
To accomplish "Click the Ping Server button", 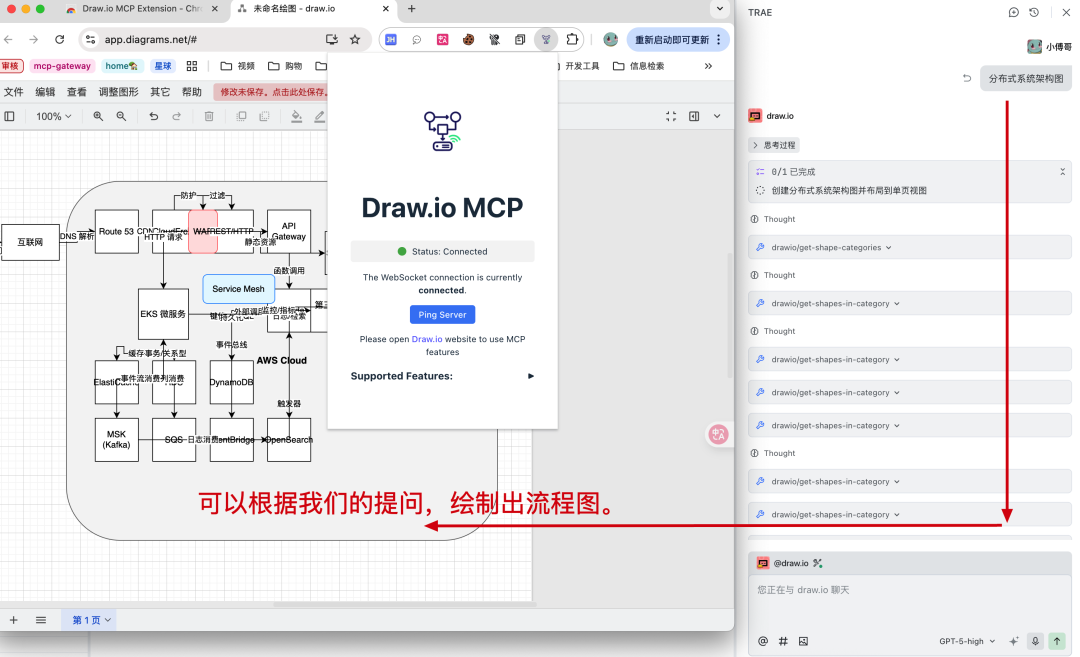I will click(442, 313).
